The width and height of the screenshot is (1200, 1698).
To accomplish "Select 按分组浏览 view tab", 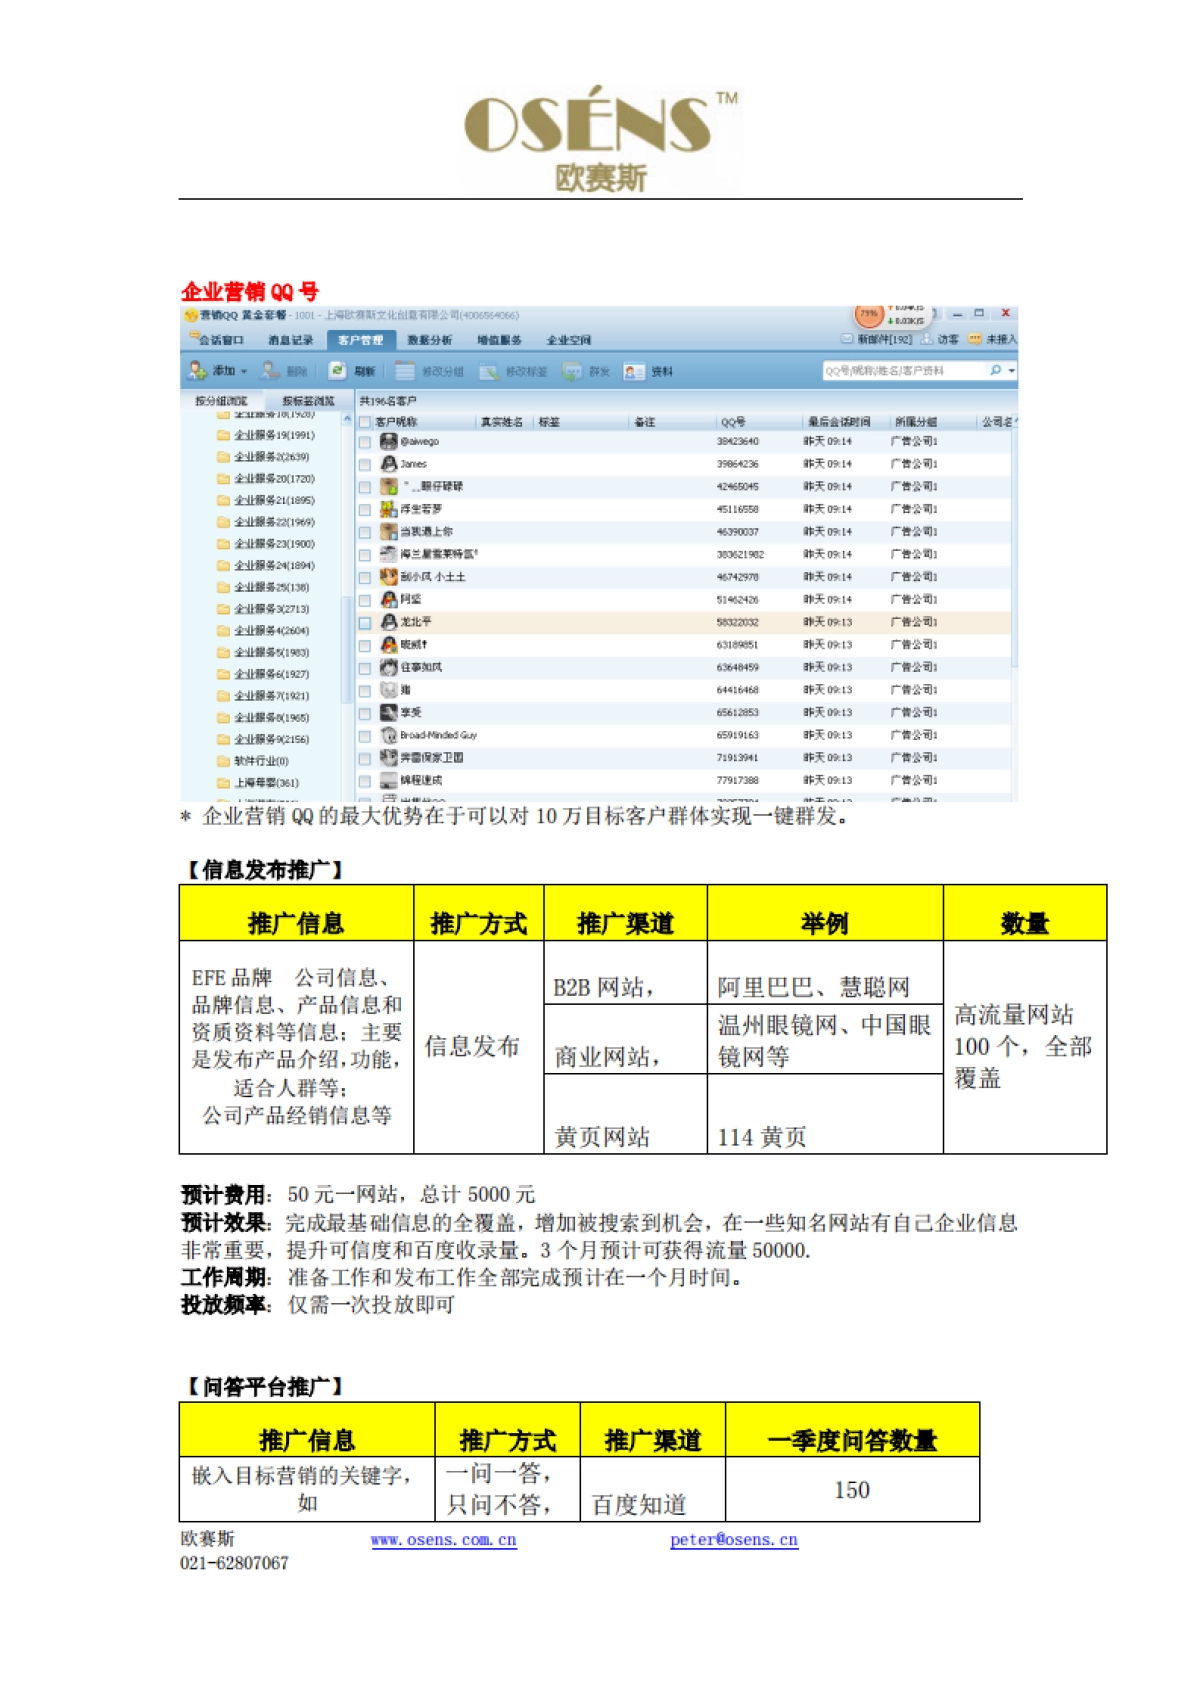I will pyautogui.click(x=221, y=401).
